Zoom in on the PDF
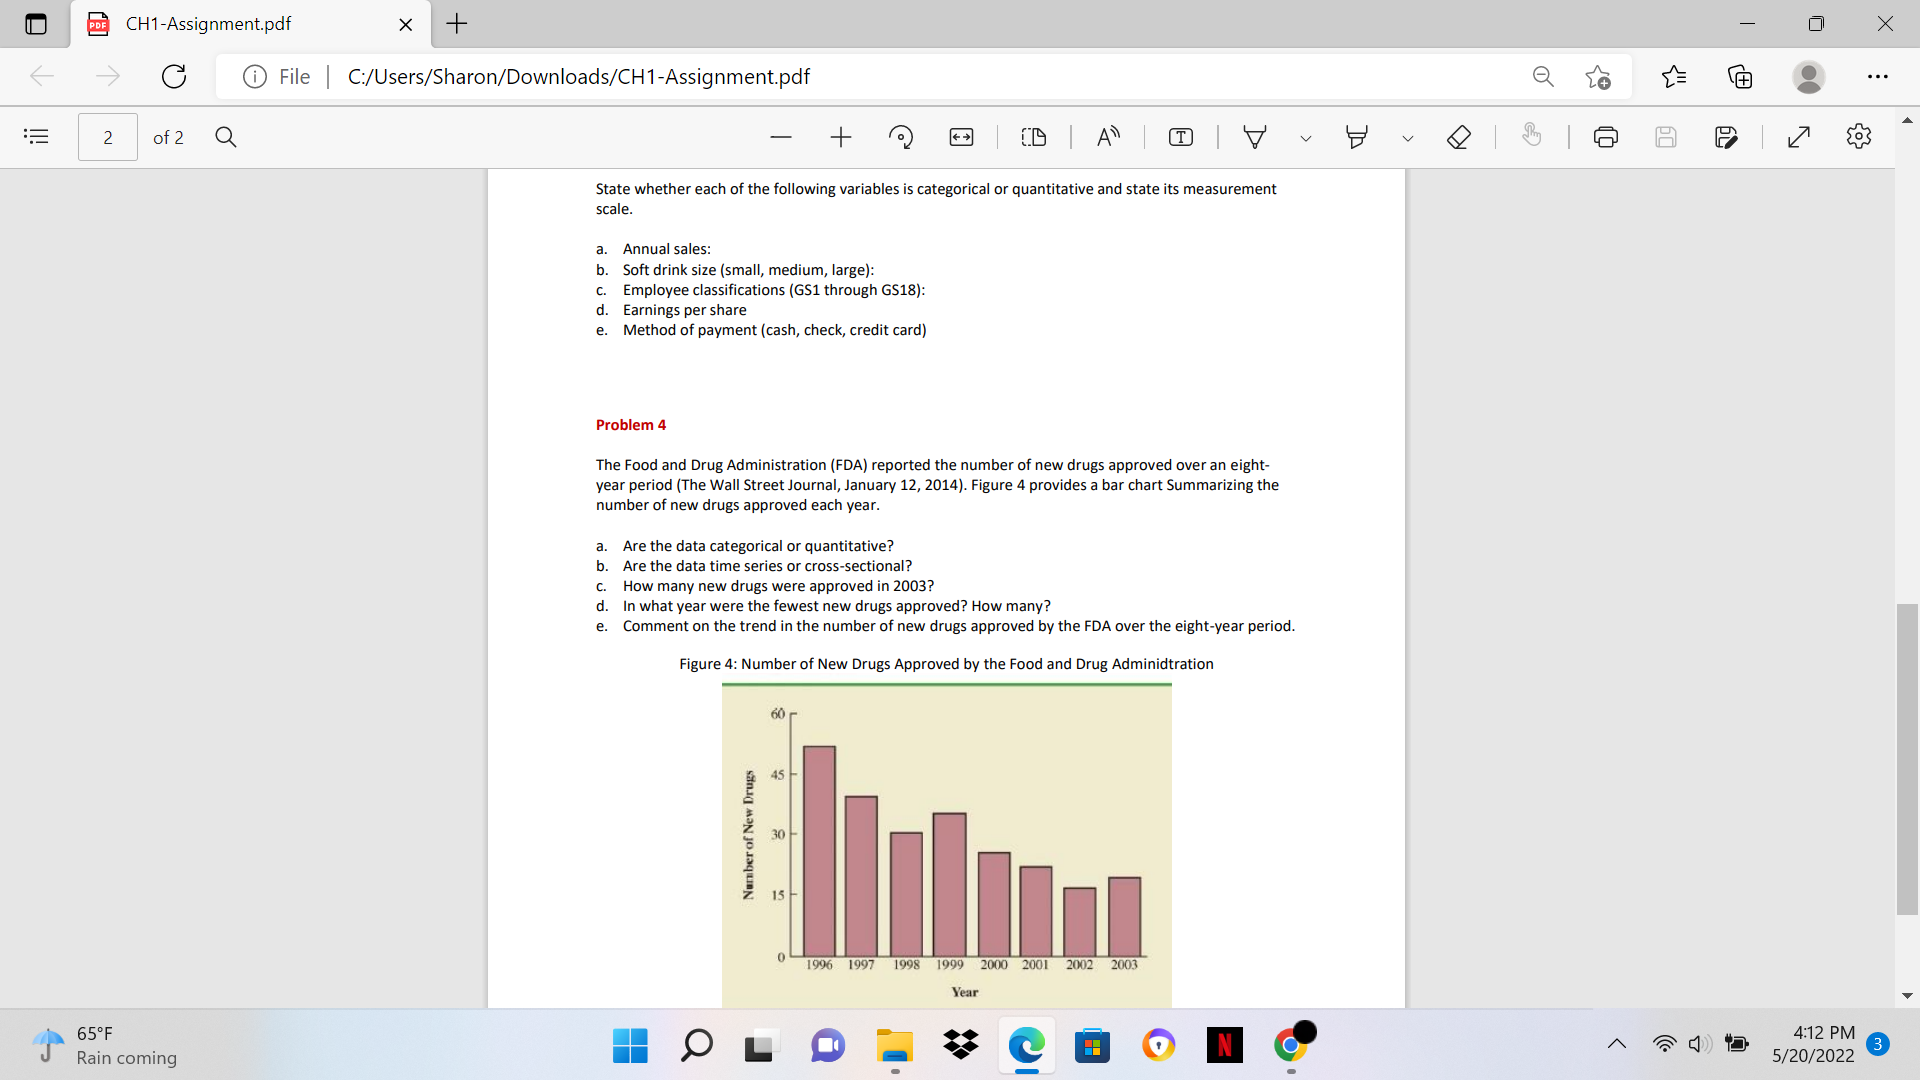Screen dimensions: 1920x1080 point(841,137)
